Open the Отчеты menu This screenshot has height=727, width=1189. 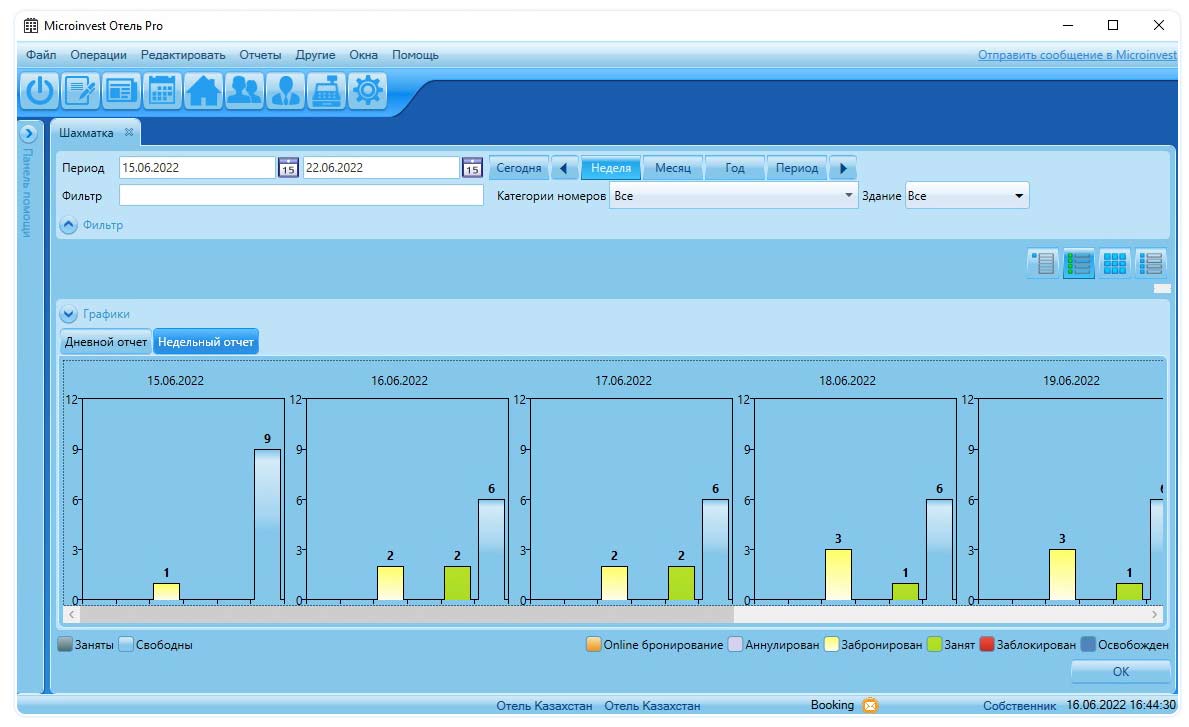(260, 55)
